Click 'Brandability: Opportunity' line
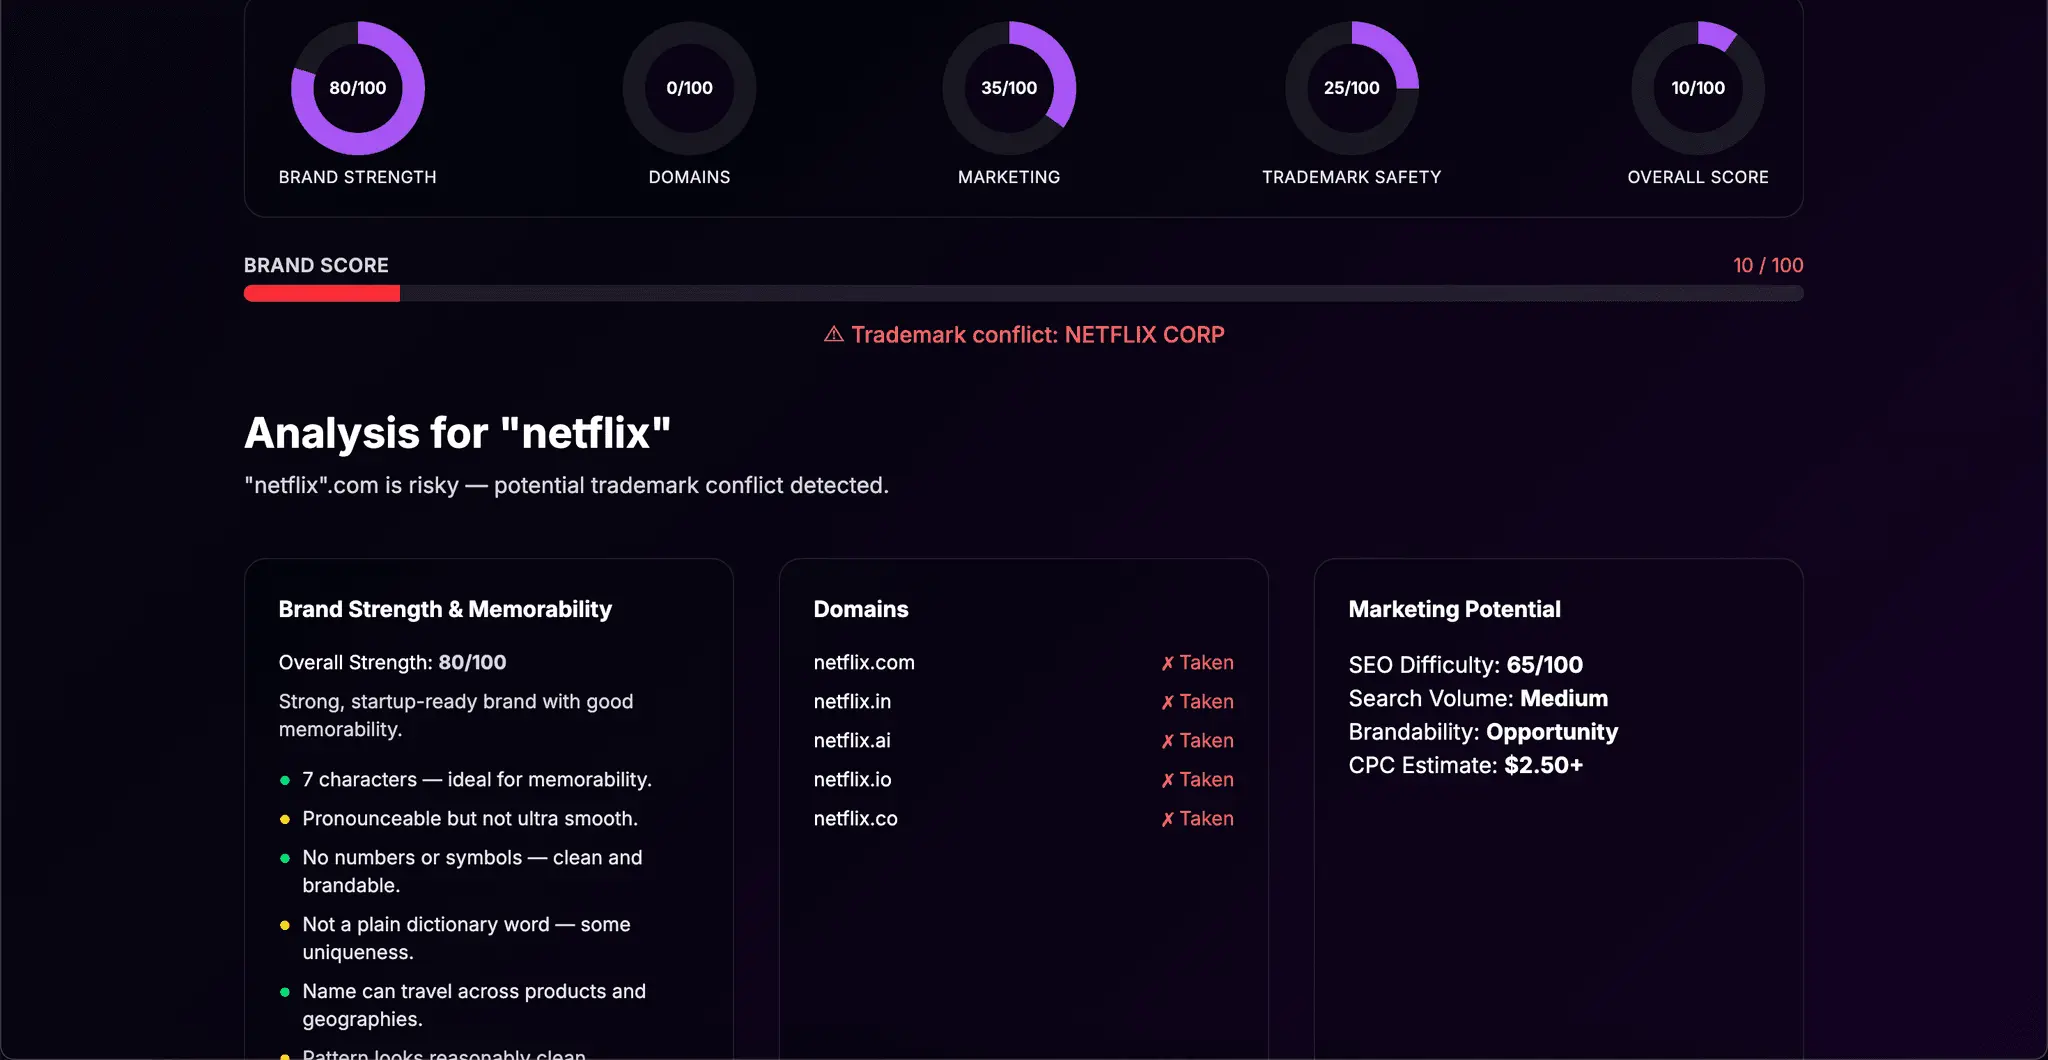The image size is (2048, 1060). point(1483,731)
